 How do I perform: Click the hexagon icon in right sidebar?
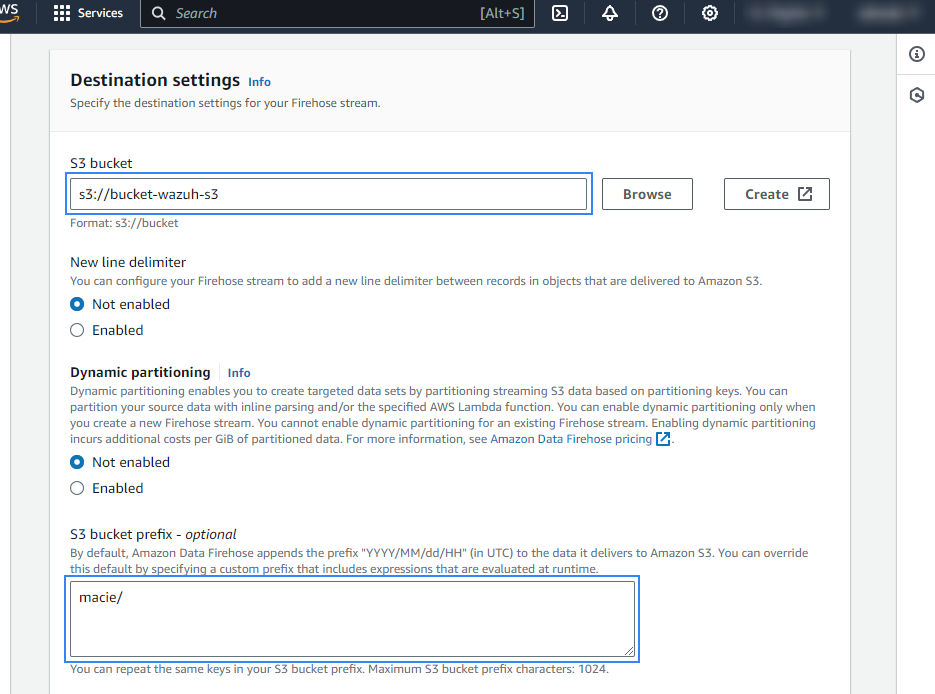[916, 96]
